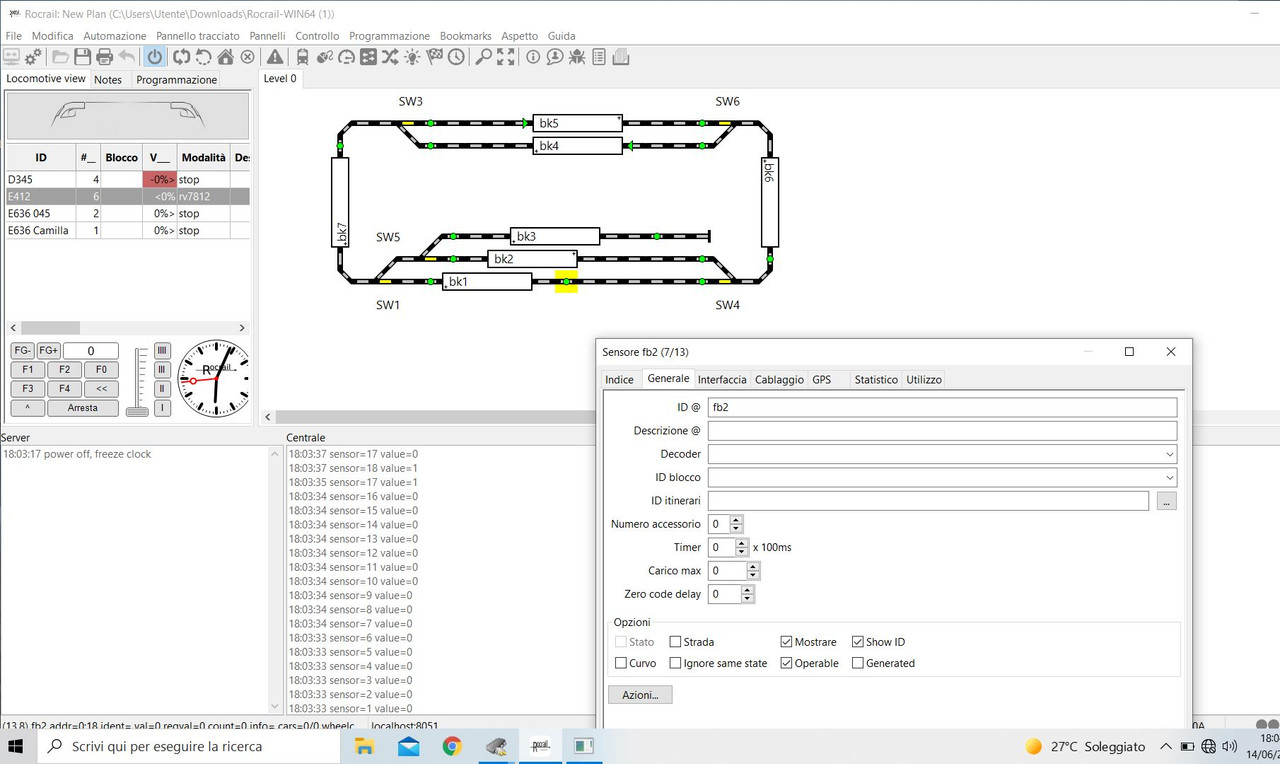Click the speedometer gauge toolbar icon
This screenshot has width=1280, height=764.
pos(347,57)
